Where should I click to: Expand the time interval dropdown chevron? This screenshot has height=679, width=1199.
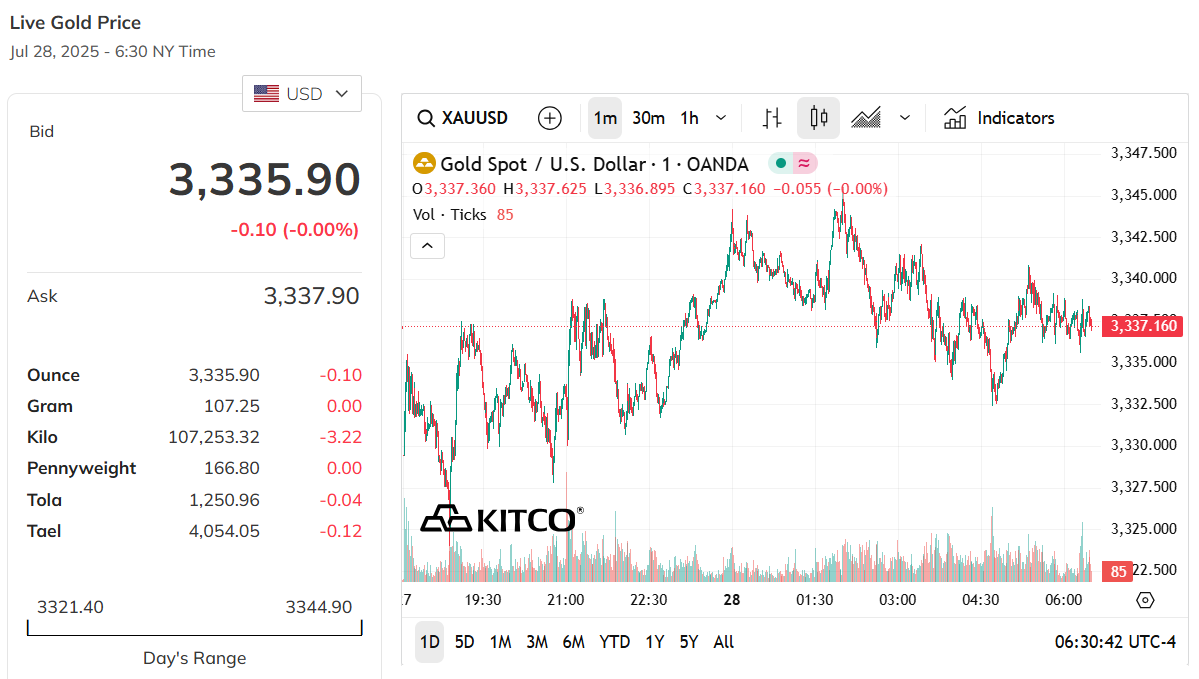pos(721,118)
